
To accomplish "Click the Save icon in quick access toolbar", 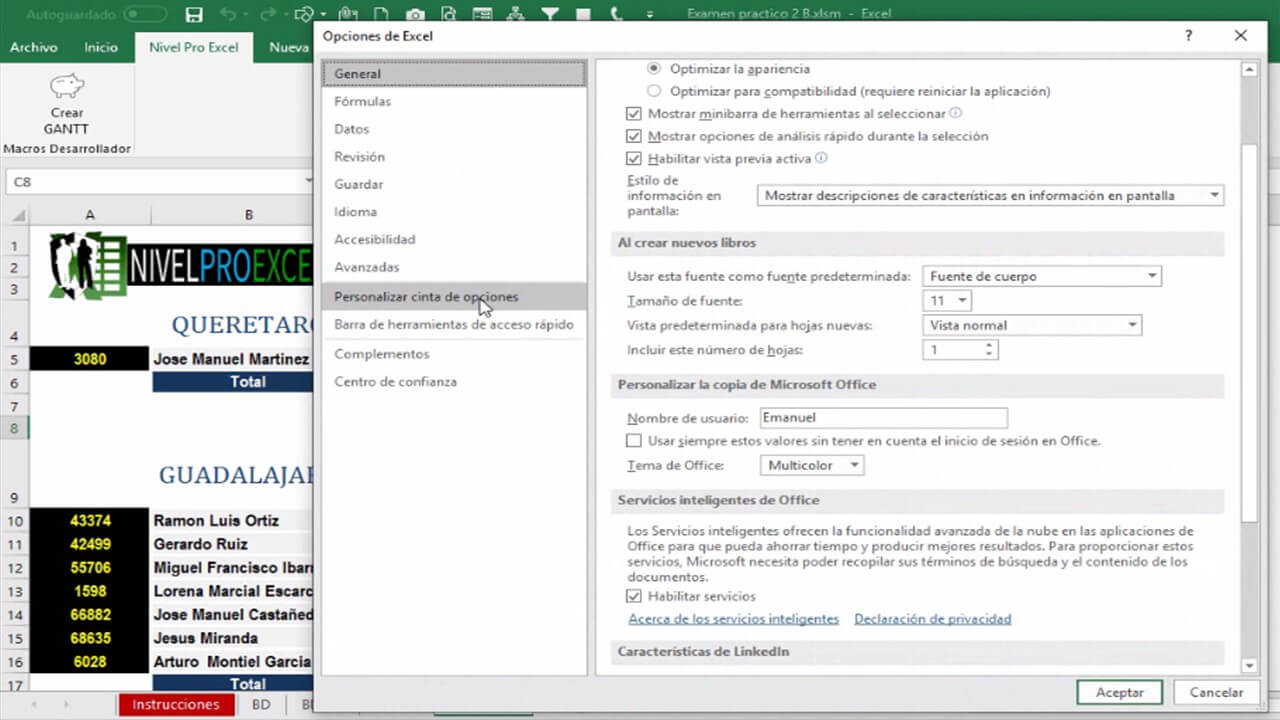I will point(194,15).
